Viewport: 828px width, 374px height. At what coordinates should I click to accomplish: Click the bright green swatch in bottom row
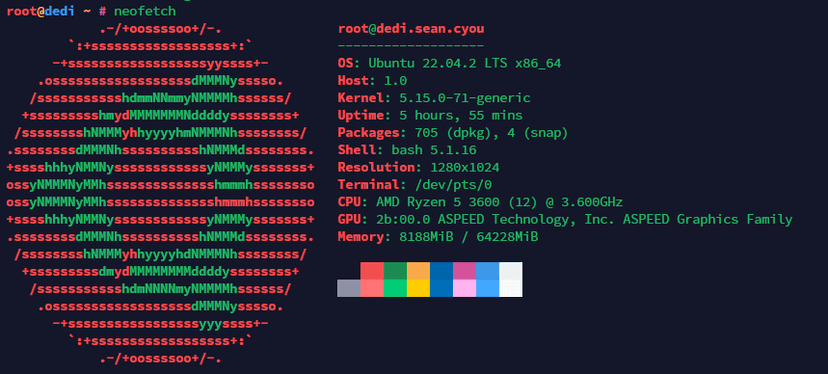click(x=395, y=288)
